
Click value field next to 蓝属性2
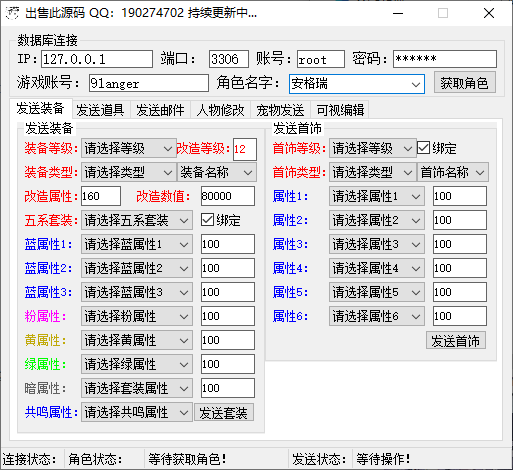pos(228,268)
